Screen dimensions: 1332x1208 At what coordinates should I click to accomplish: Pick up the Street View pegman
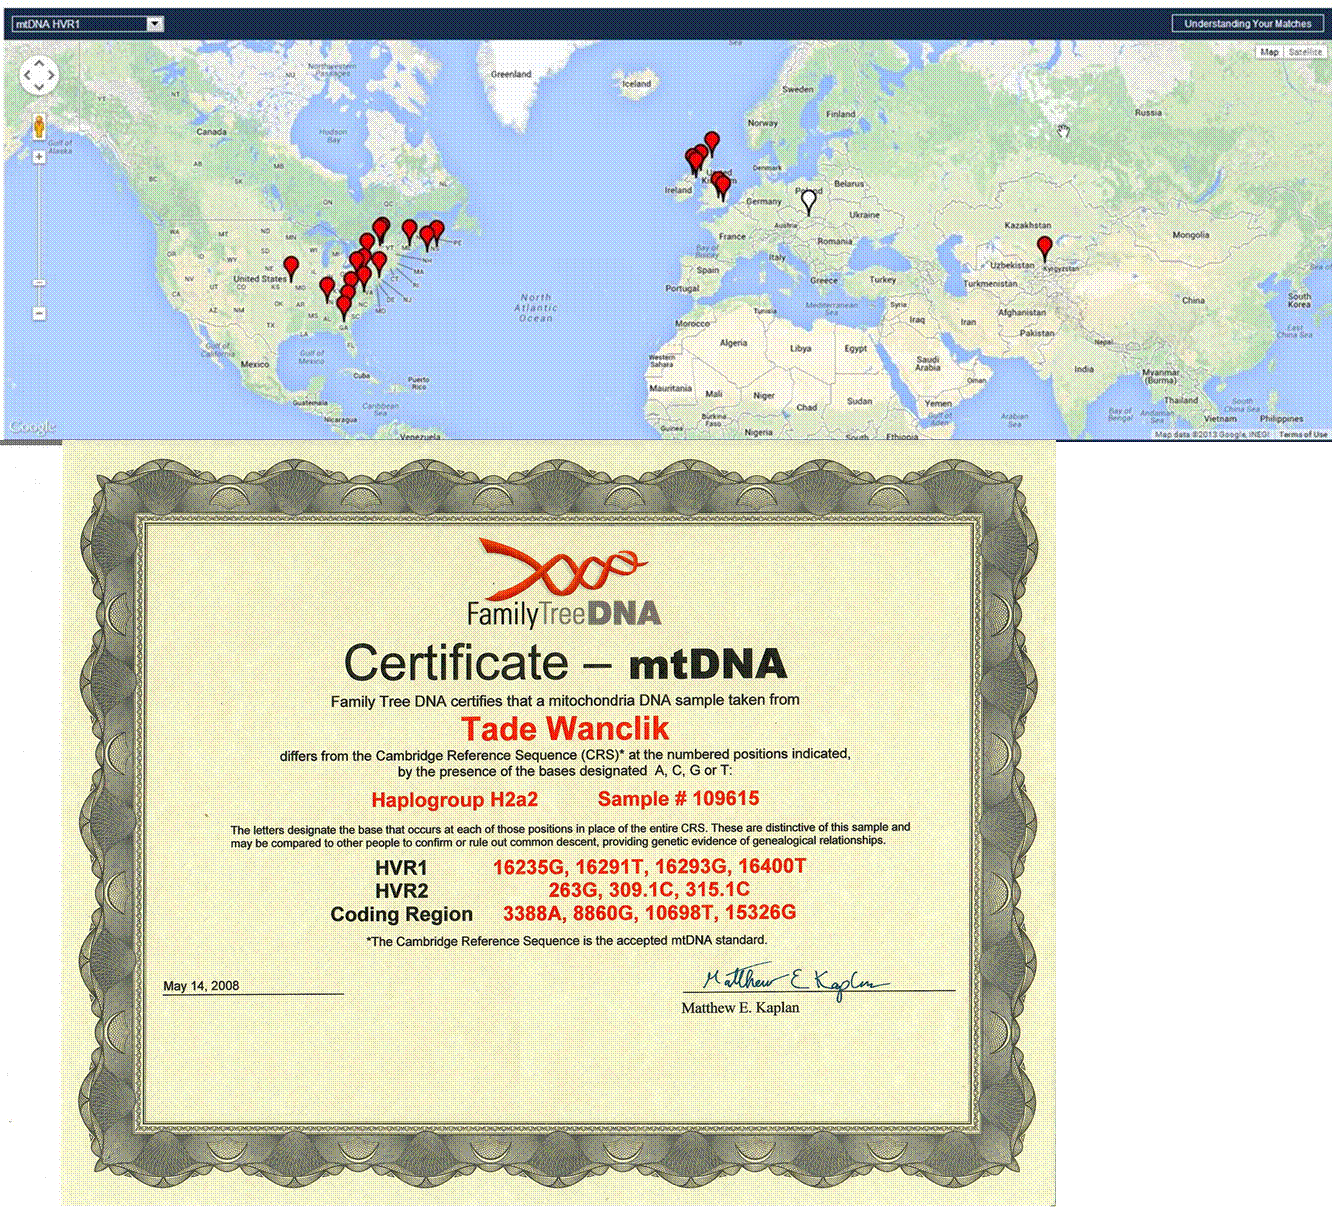(x=39, y=127)
